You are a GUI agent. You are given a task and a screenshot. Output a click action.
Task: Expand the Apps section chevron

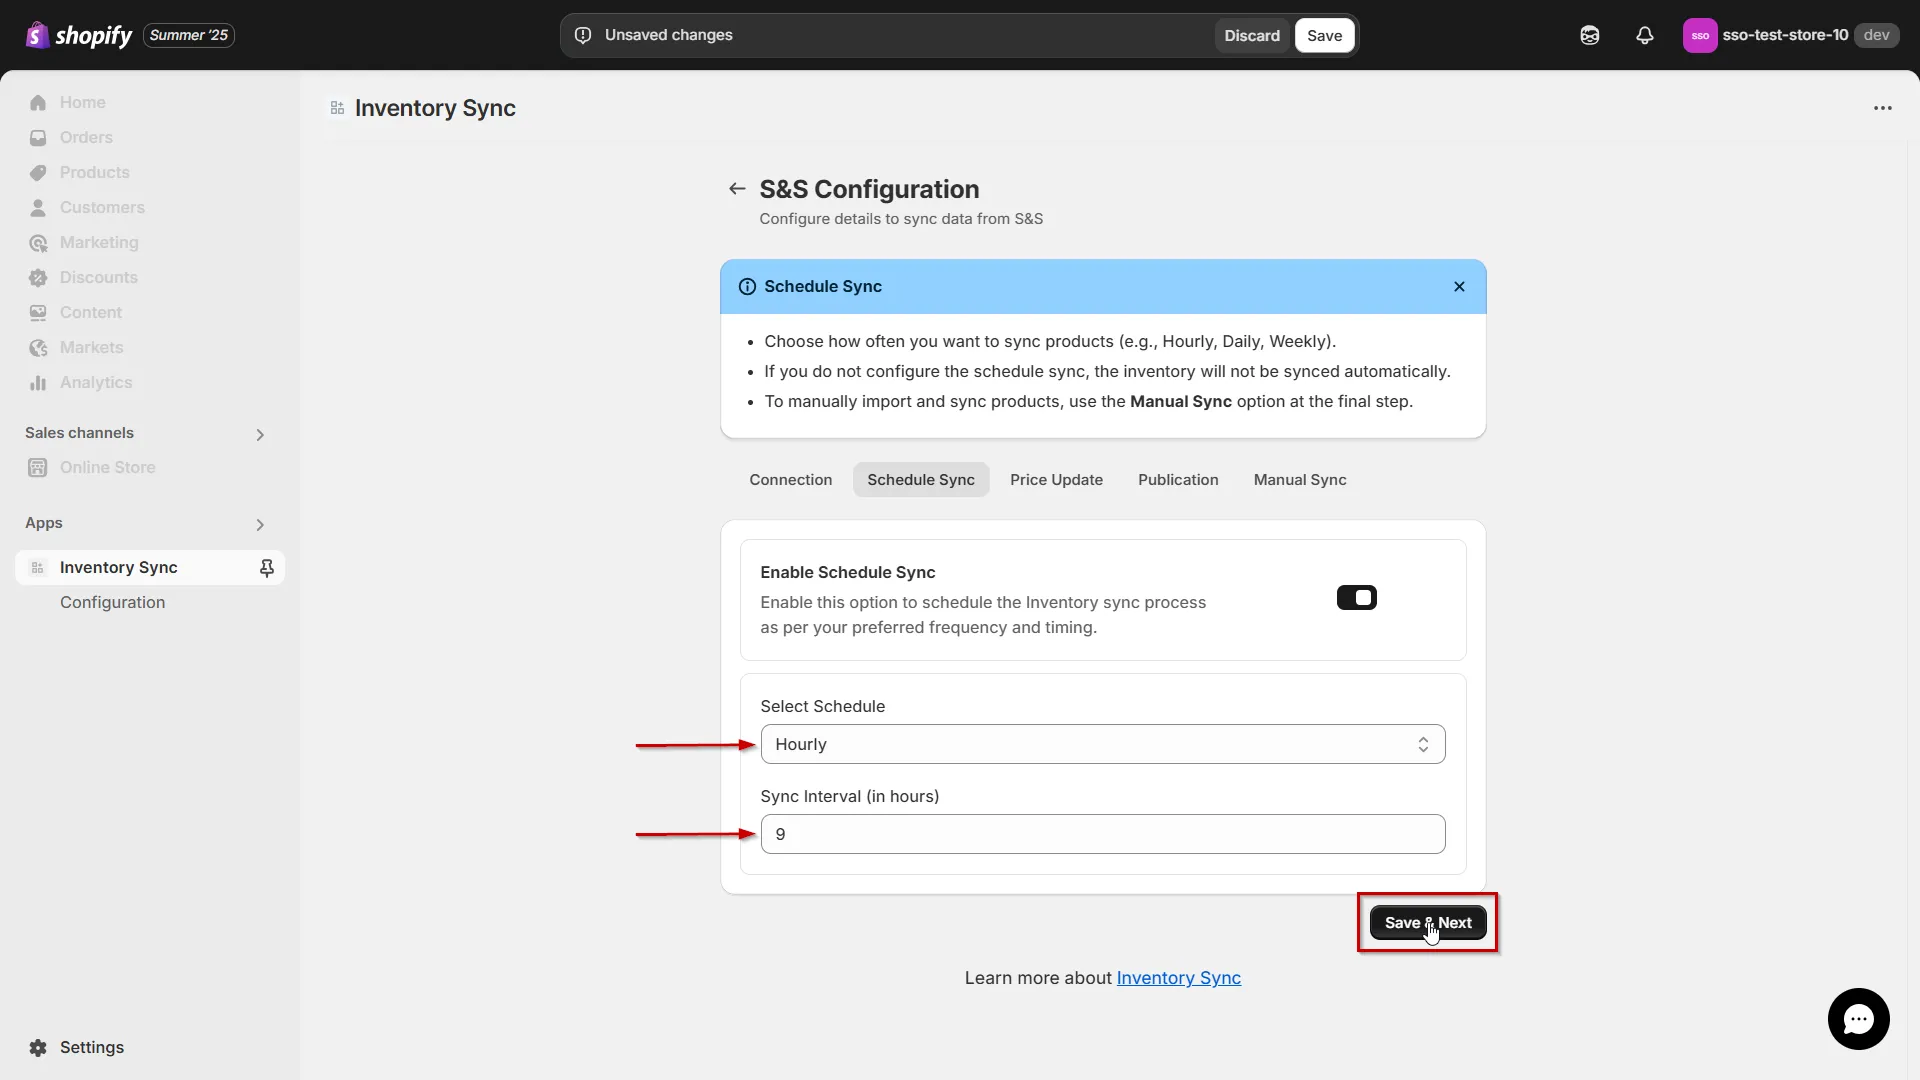click(260, 524)
